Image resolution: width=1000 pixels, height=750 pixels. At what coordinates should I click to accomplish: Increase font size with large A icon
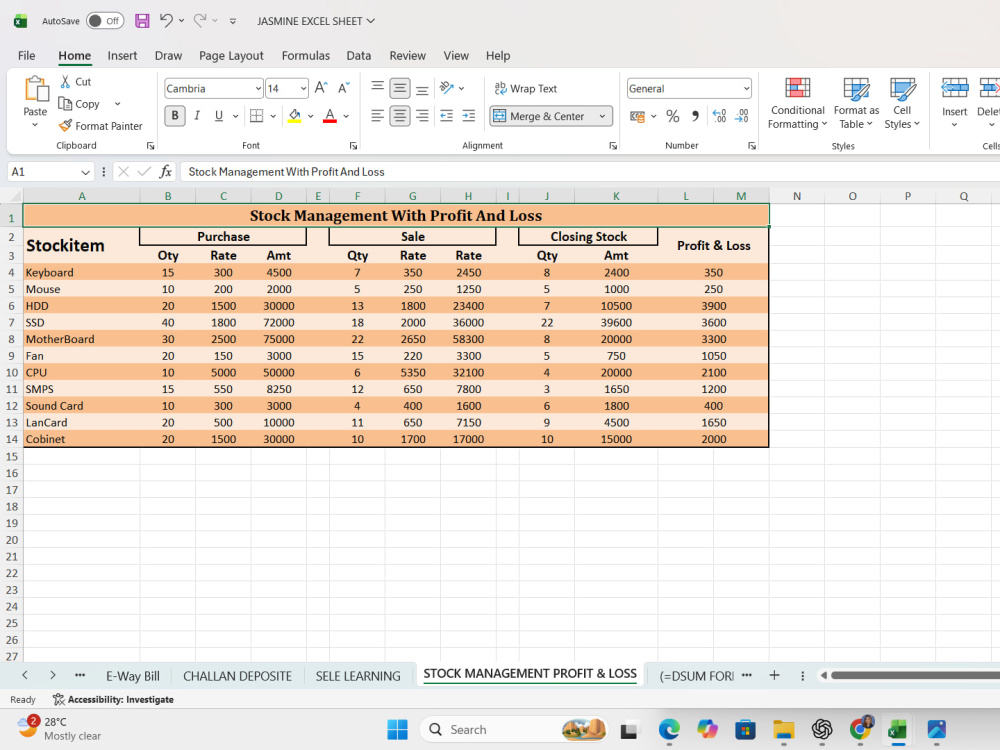[x=321, y=88]
